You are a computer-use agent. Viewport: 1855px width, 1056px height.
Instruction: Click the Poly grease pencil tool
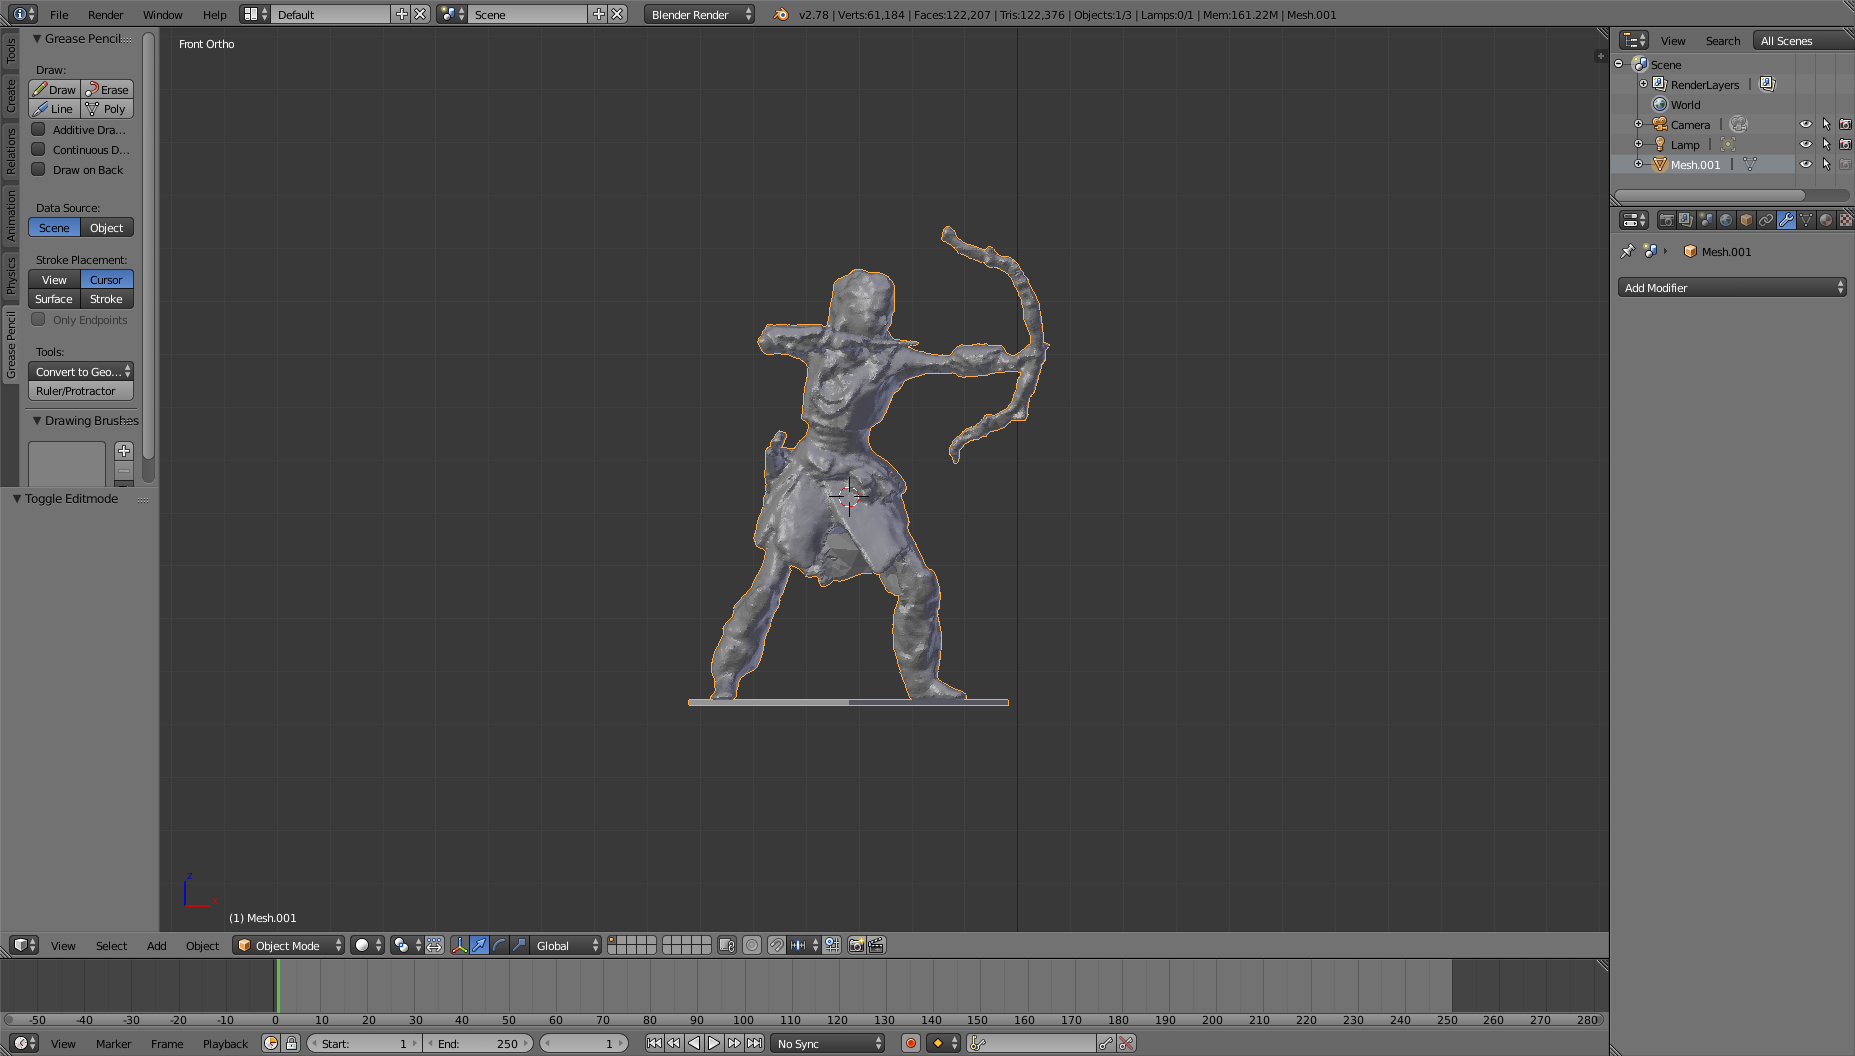click(x=107, y=109)
